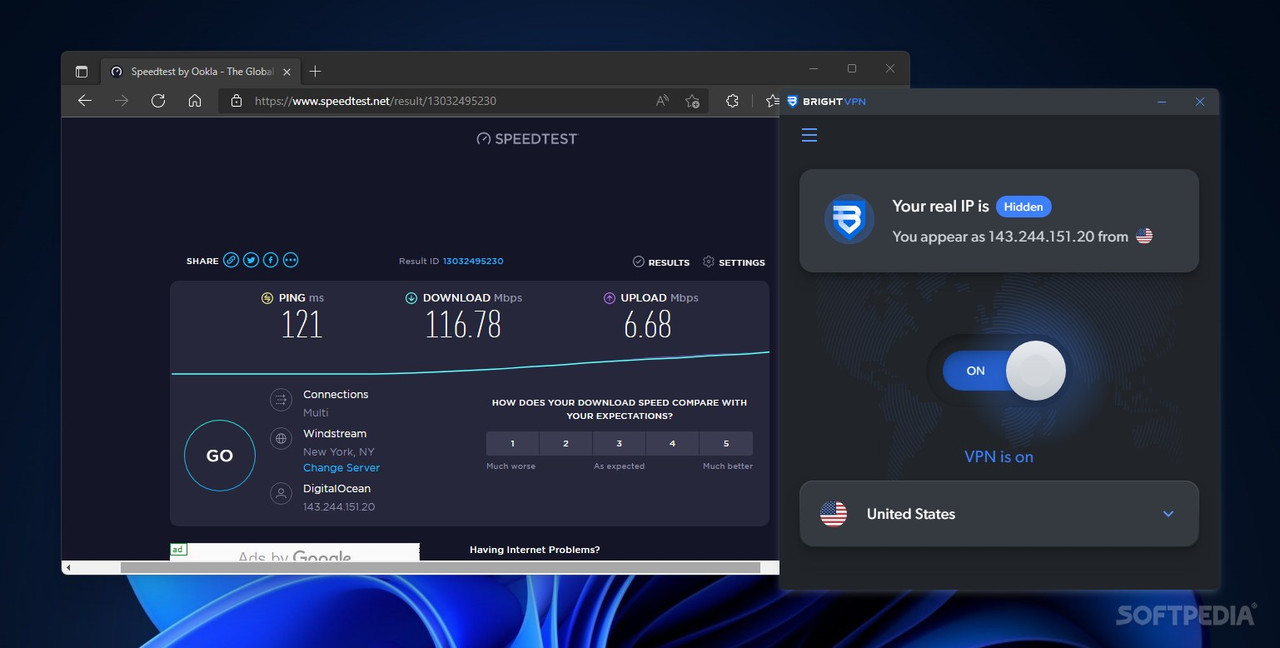Open a new browser tab
The width and height of the screenshot is (1280, 648).
315,71
